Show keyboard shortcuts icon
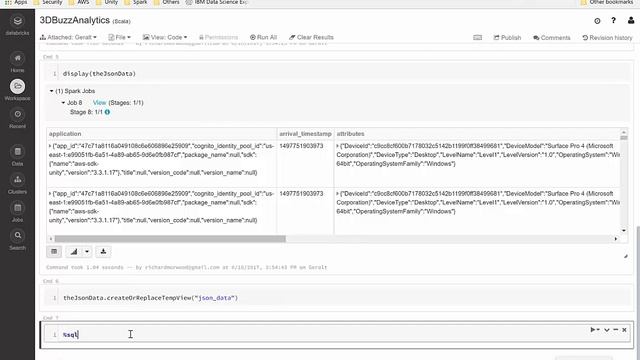Viewport: 640px width, 360px height. (x=478, y=38)
